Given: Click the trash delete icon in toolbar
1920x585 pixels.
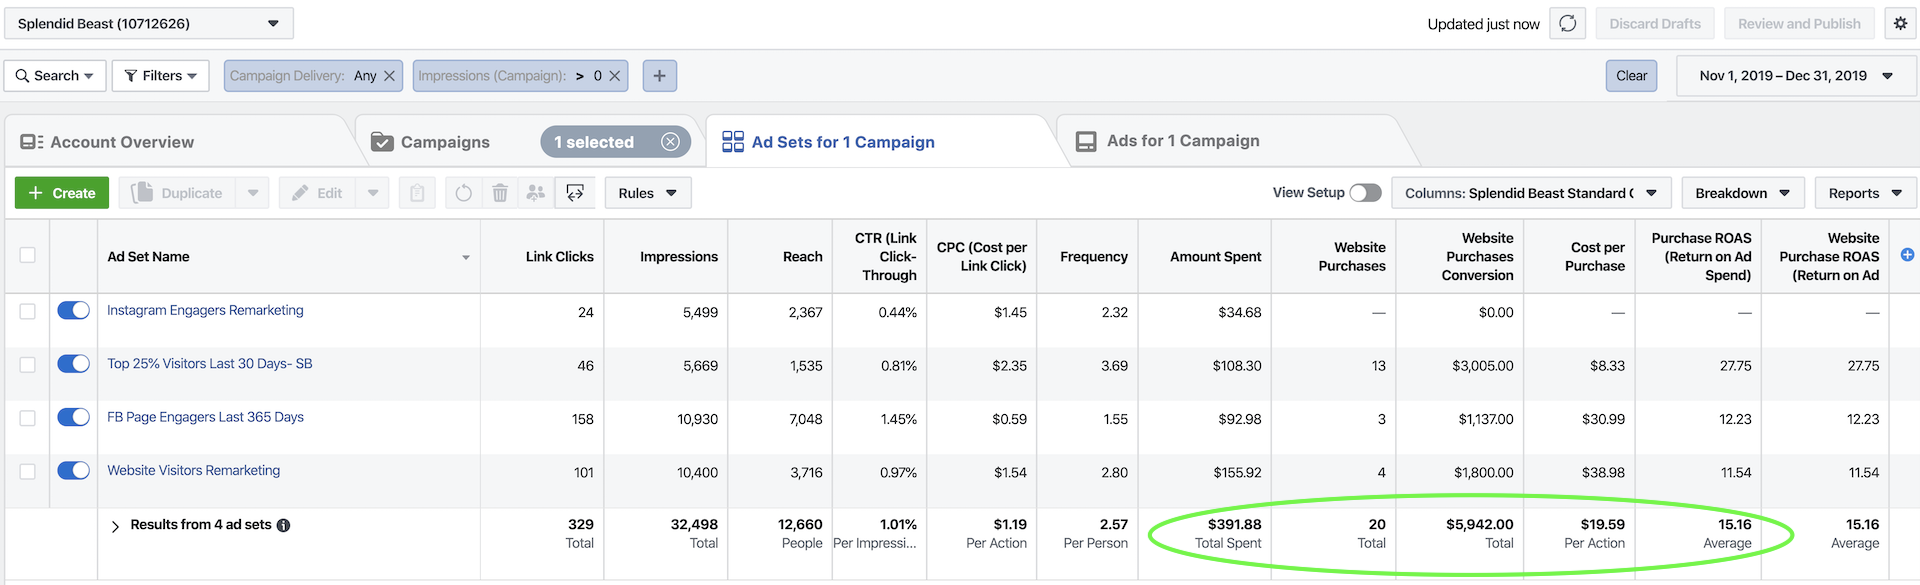Looking at the screenshot, I should [500, 193].
